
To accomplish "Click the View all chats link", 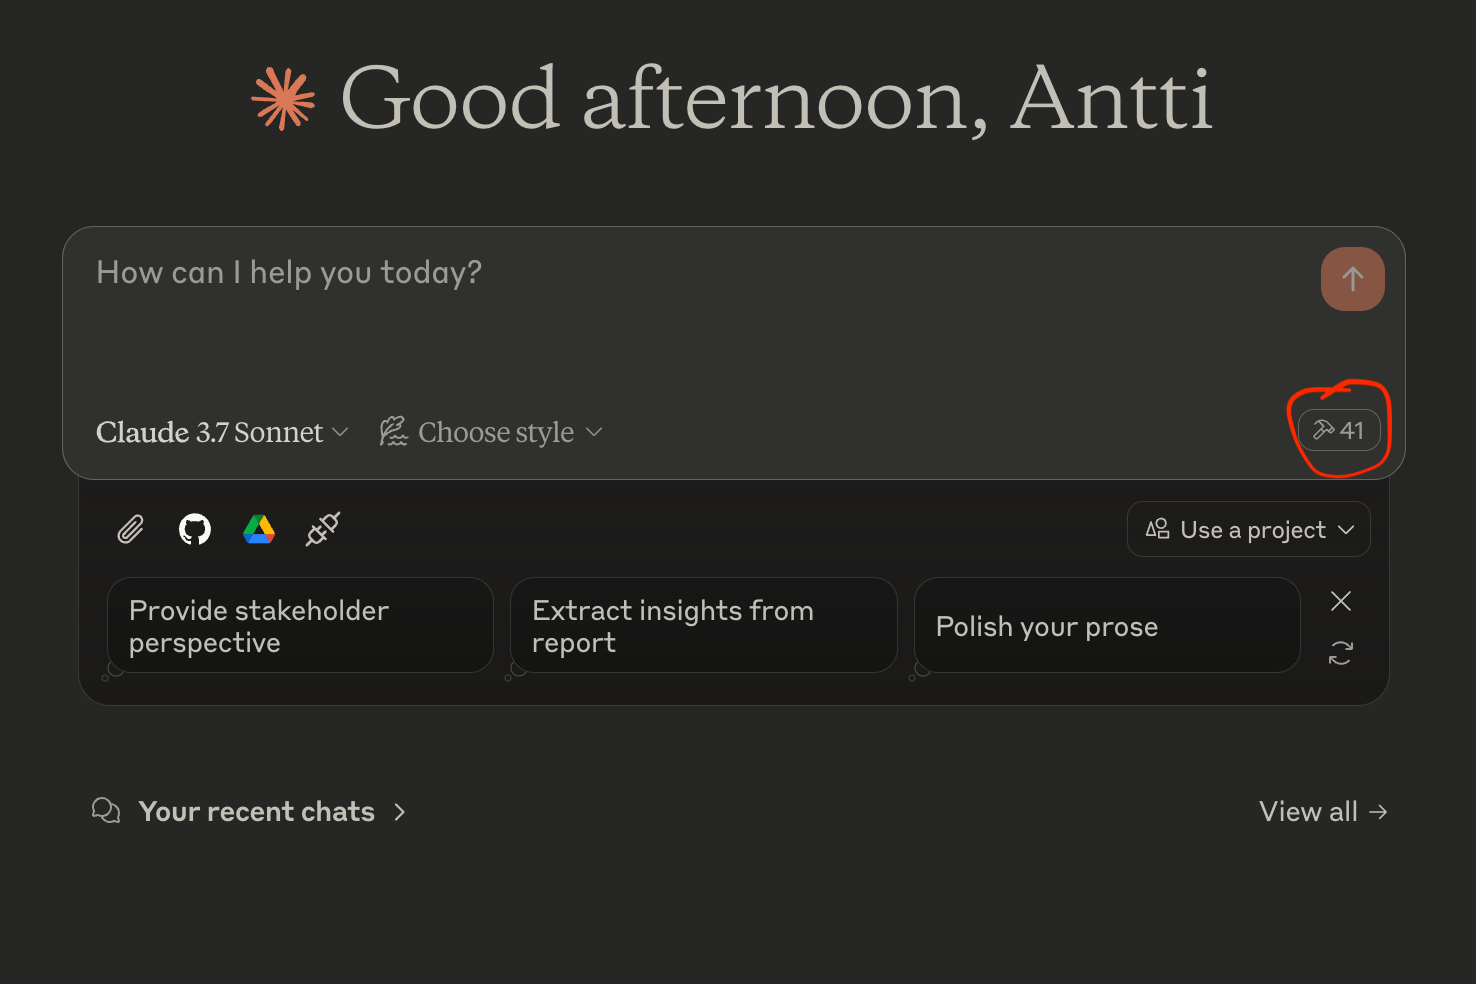I will (1322, 812).
